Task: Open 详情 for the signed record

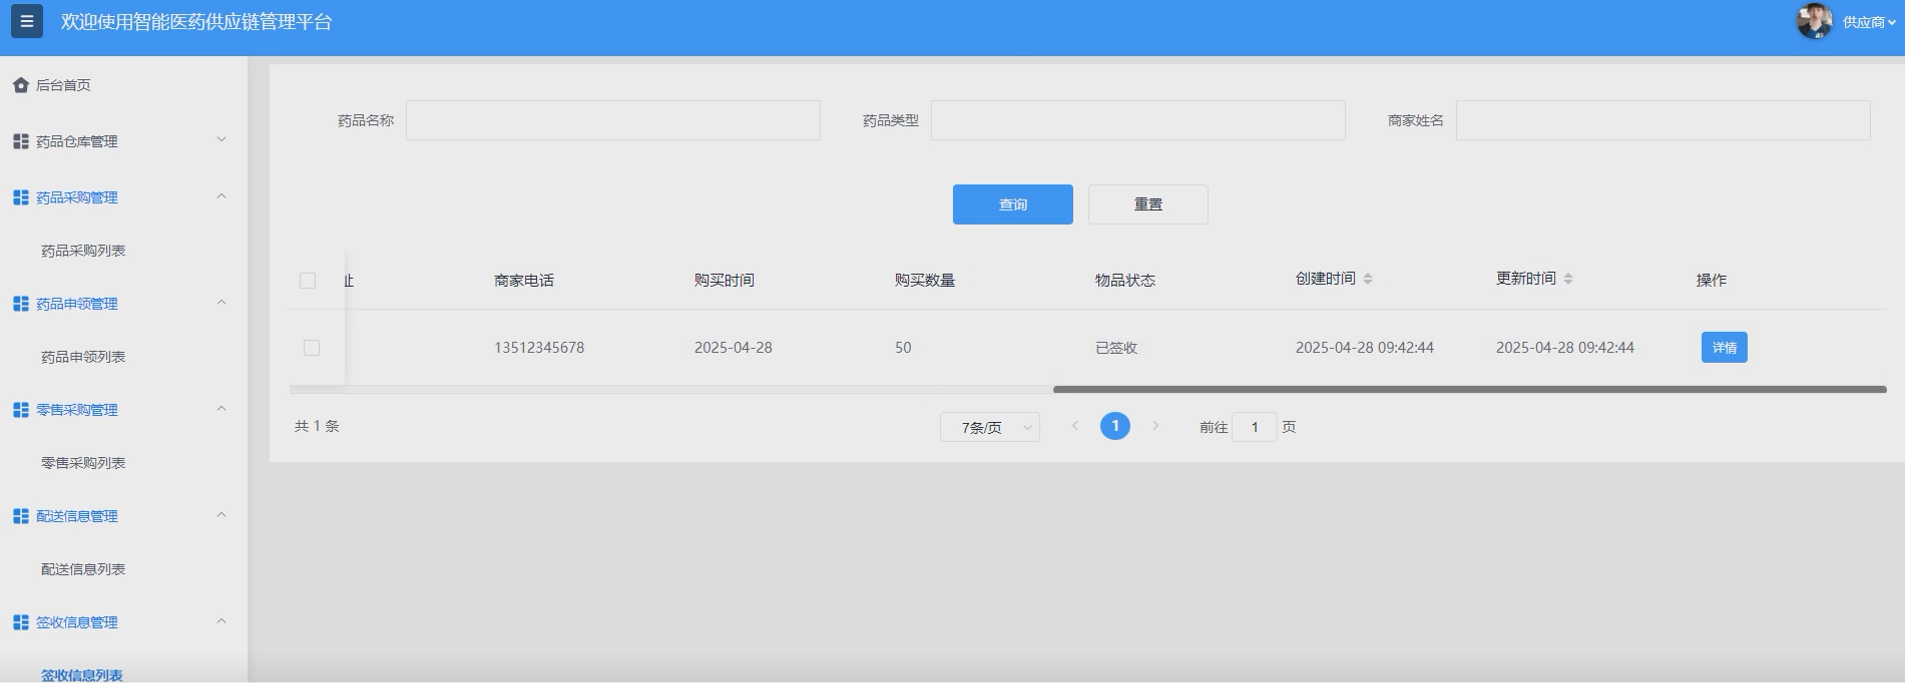Action: [x=1724, y=347]
